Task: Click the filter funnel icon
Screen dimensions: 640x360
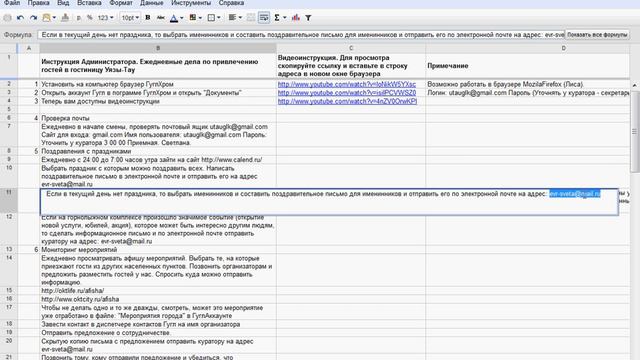Action: 309,18
